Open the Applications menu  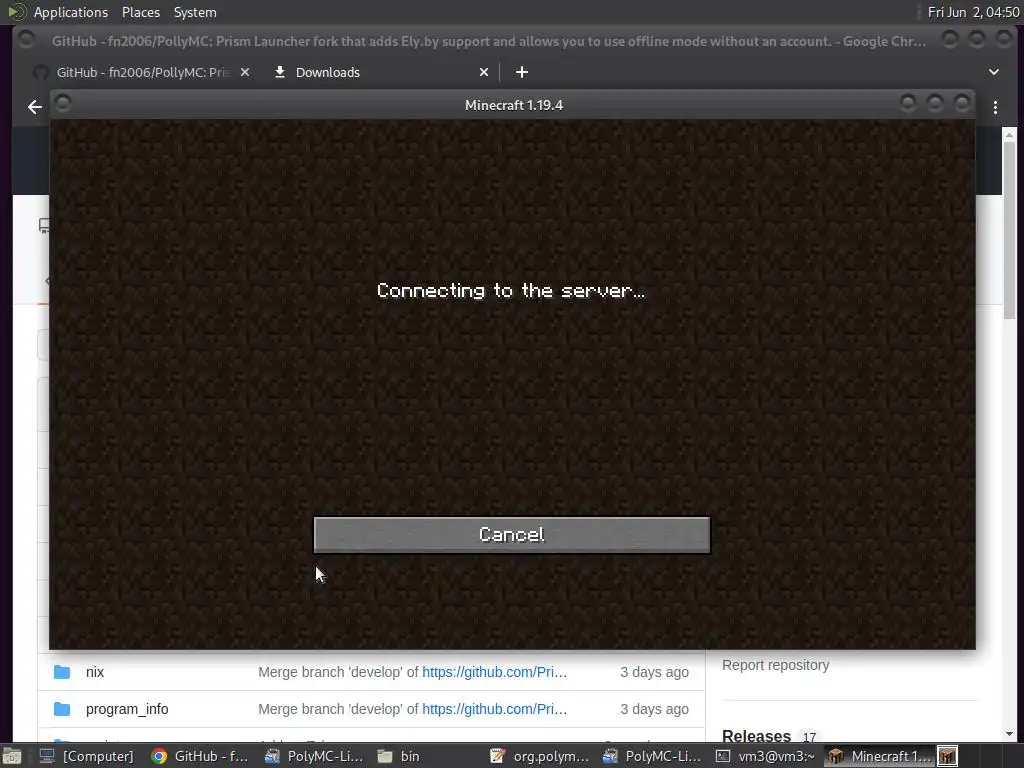(71, 12)
